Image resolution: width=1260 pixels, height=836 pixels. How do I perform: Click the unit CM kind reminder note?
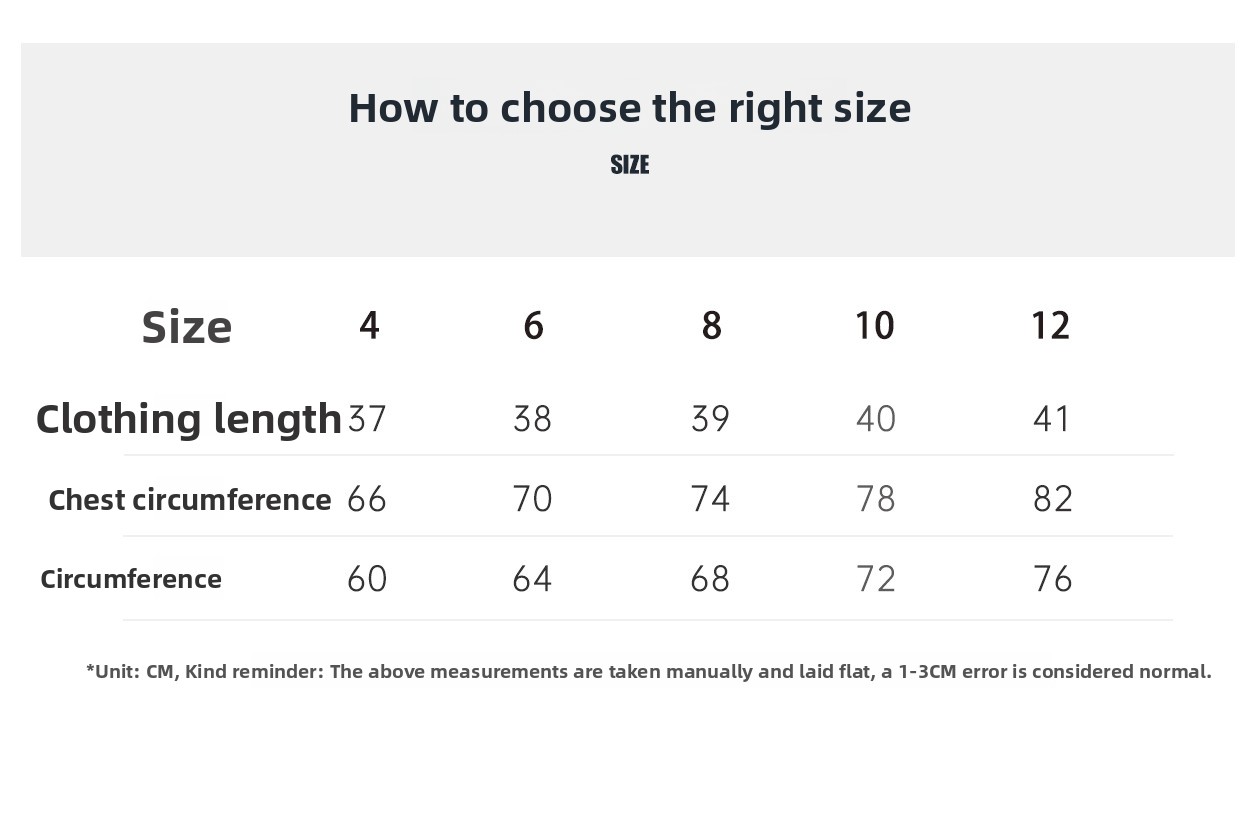(x=649, y=672)
